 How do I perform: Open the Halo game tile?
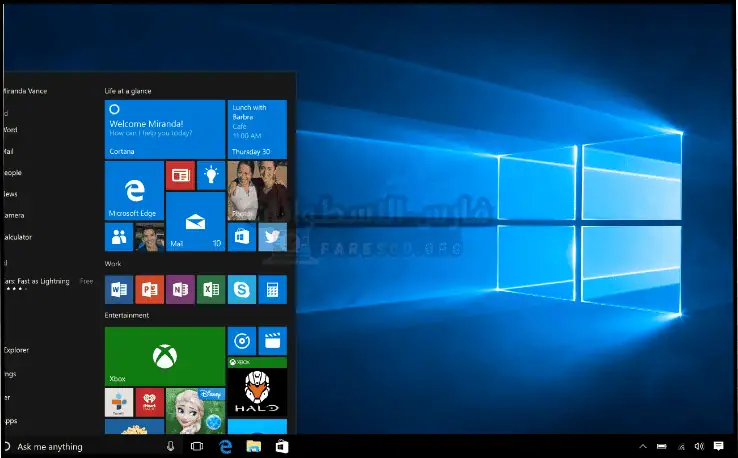pos(257,393)
